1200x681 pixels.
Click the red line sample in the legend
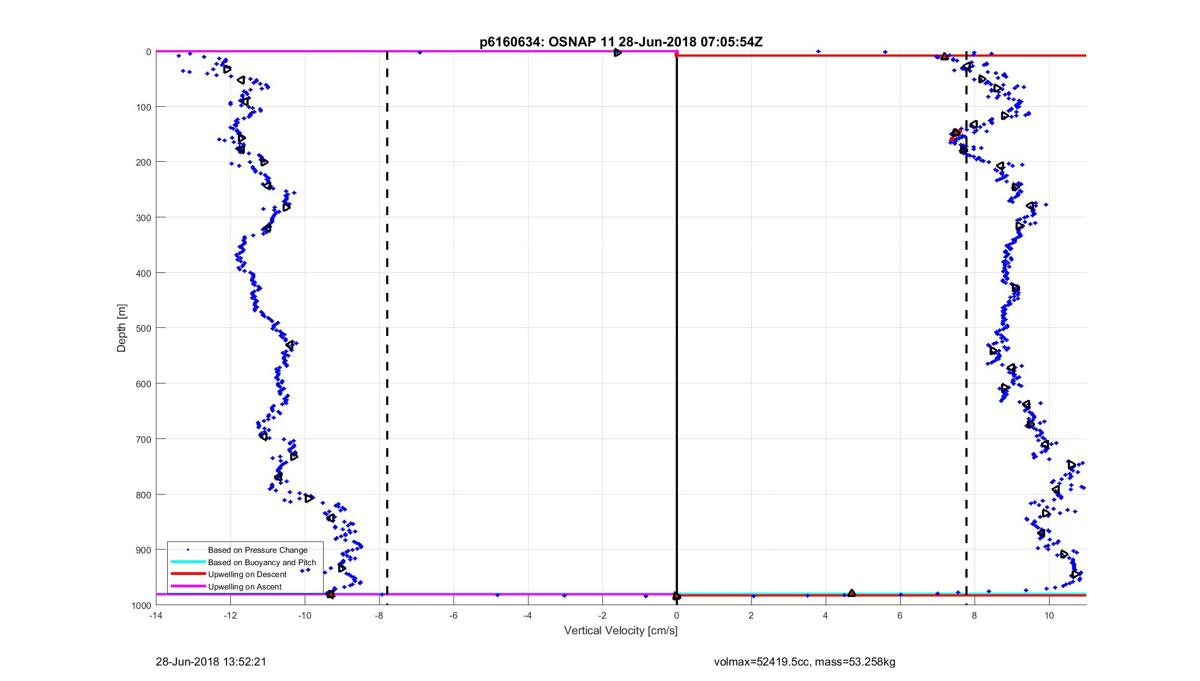tap(187, 574)
